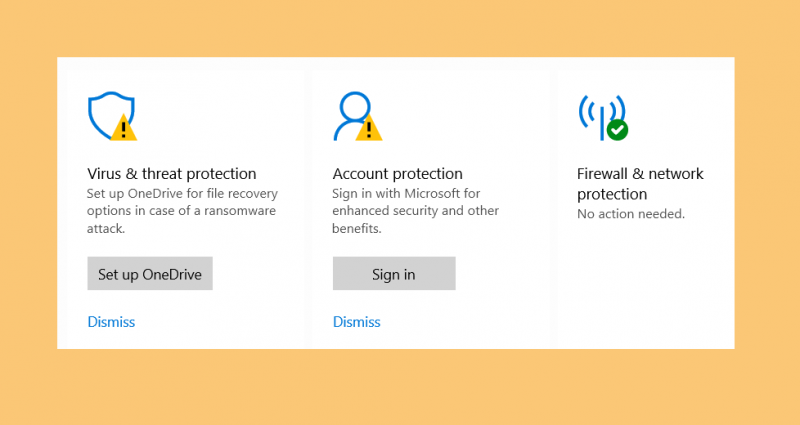The width and height of the screenshot is (800, 425).
Task: Click the "enhanced security and other" text line
Action: (415, 211)
